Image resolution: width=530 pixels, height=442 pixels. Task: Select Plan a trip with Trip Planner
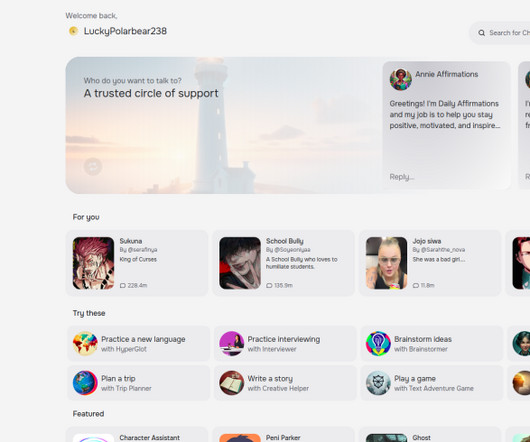click(x=138, y=383)
